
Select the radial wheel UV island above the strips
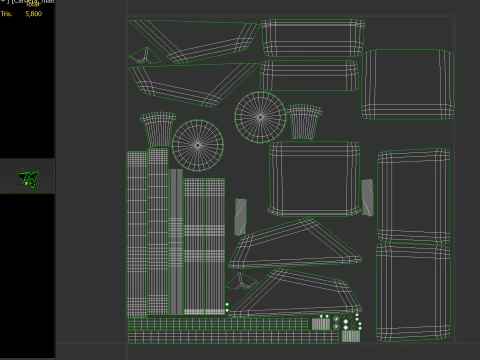pyautogui.click(x=198, y=145)
